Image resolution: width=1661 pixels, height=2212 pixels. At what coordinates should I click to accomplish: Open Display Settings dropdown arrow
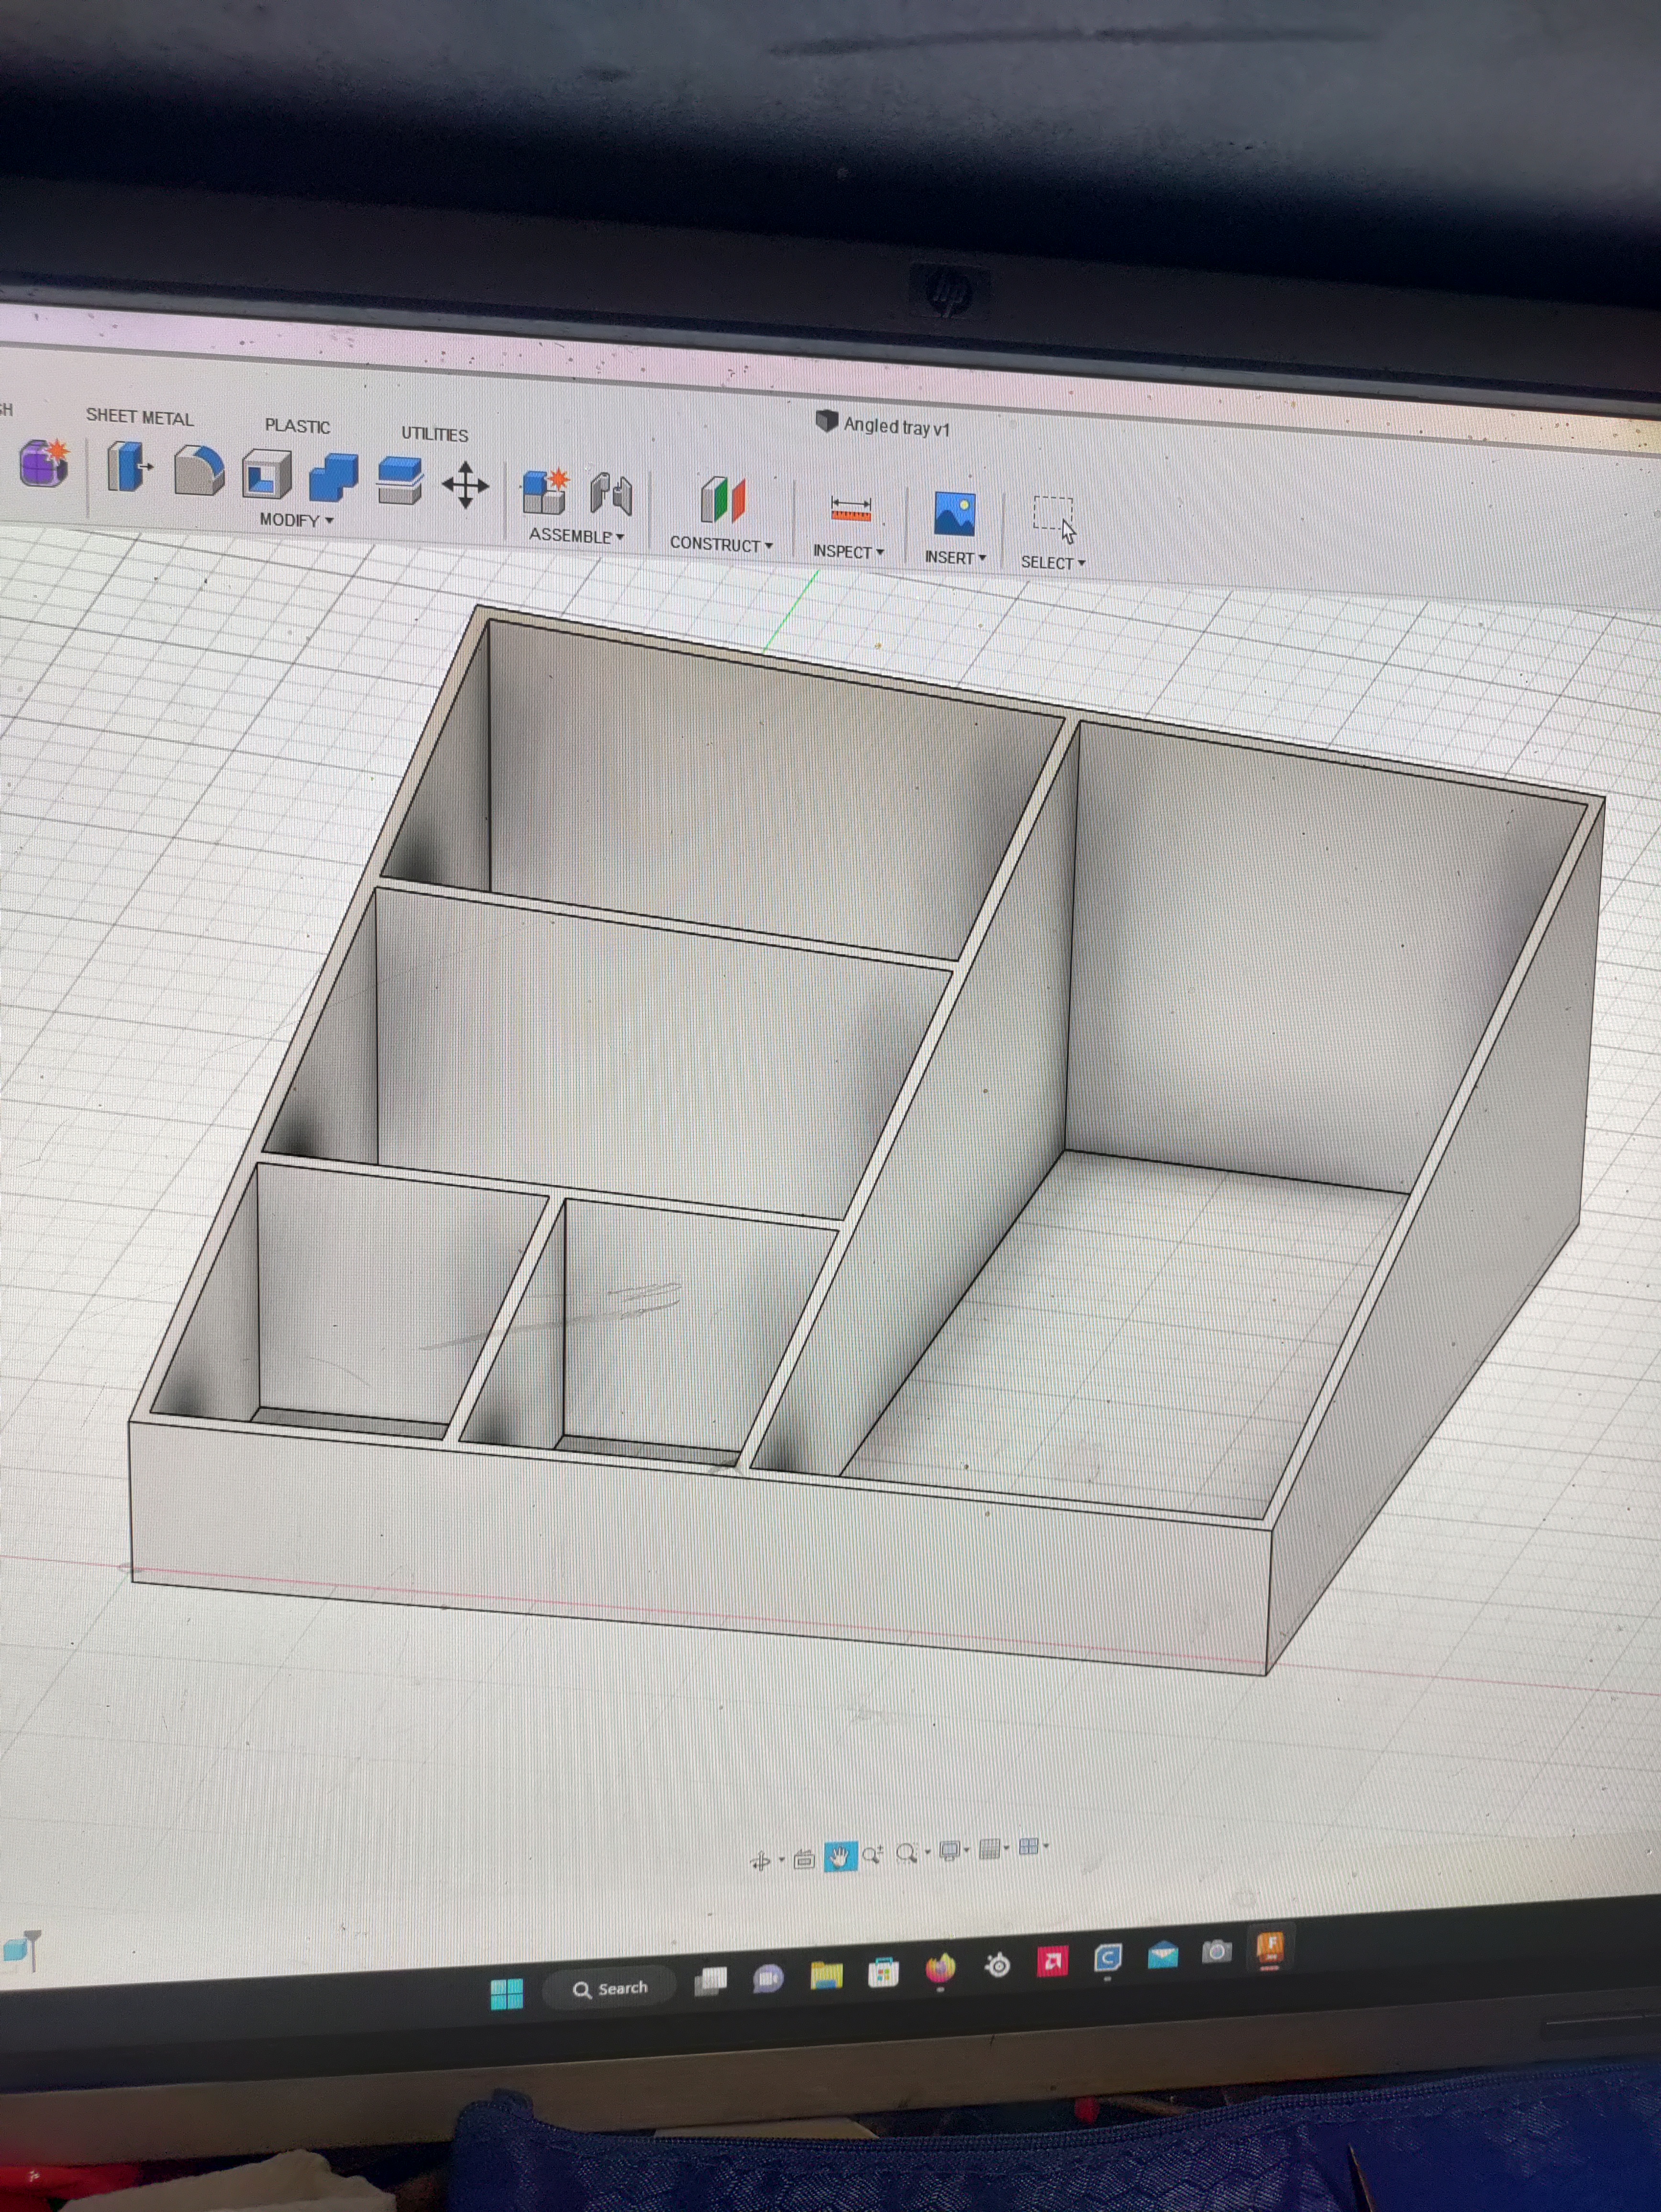967,1849
